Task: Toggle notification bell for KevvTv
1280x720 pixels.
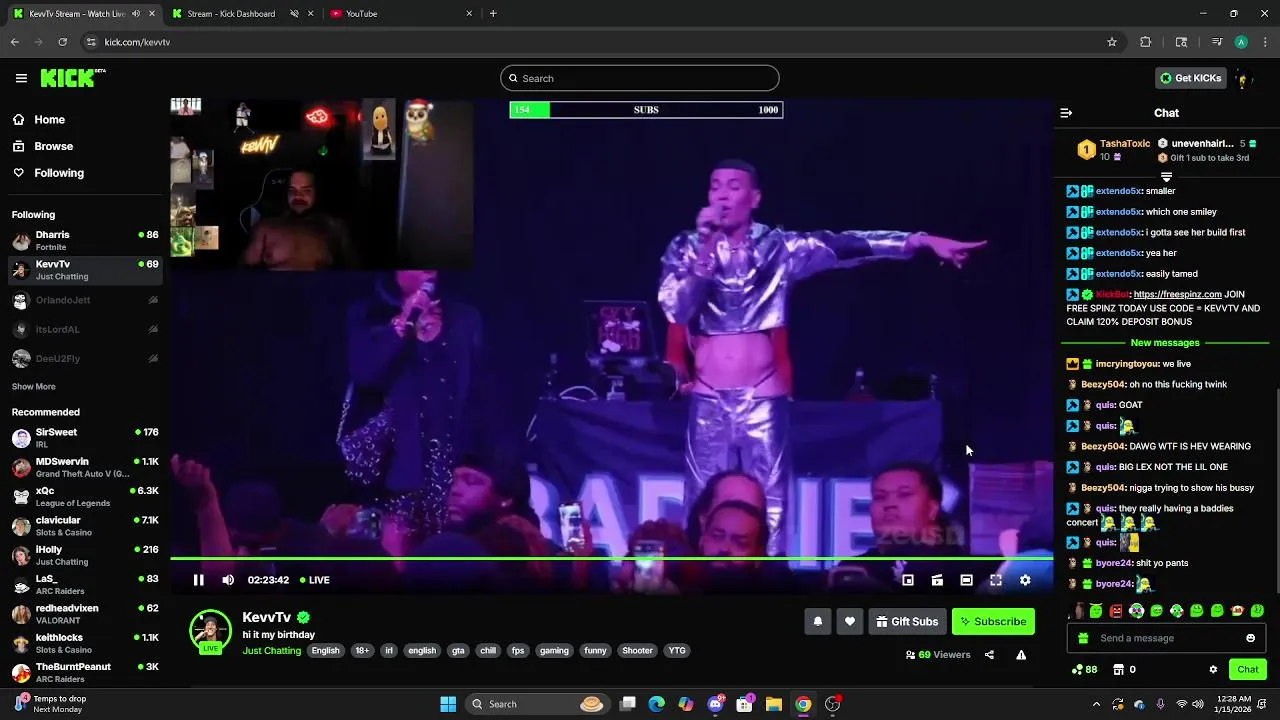Action: [818, 622]
